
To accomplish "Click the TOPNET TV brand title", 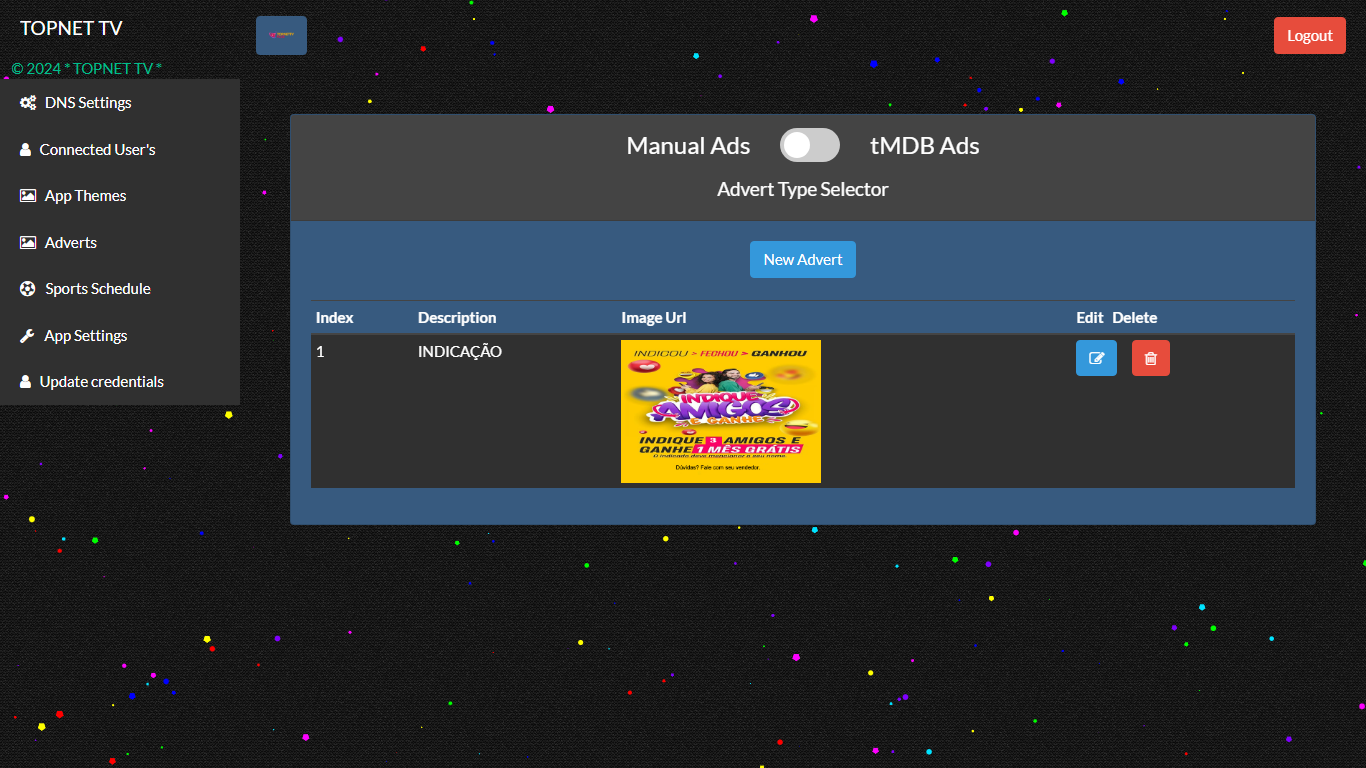I will pos(71,28).
